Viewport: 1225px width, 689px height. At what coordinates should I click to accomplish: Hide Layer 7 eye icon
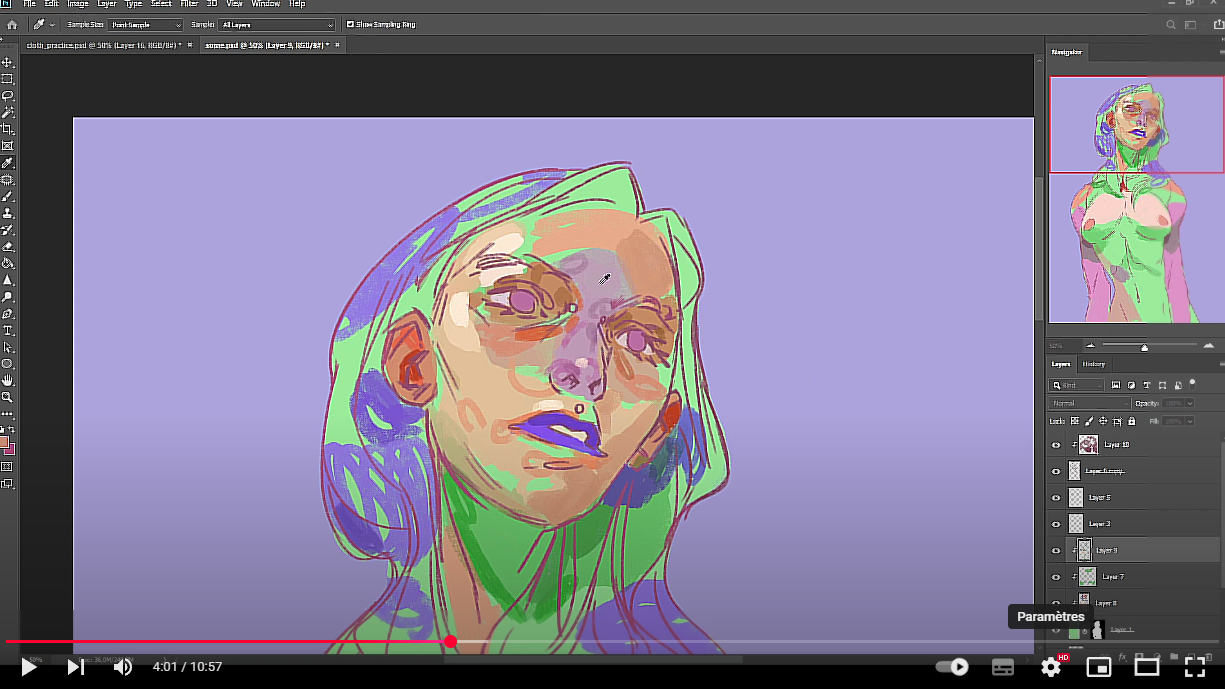pyautogui.click(x=1056, y=577)
